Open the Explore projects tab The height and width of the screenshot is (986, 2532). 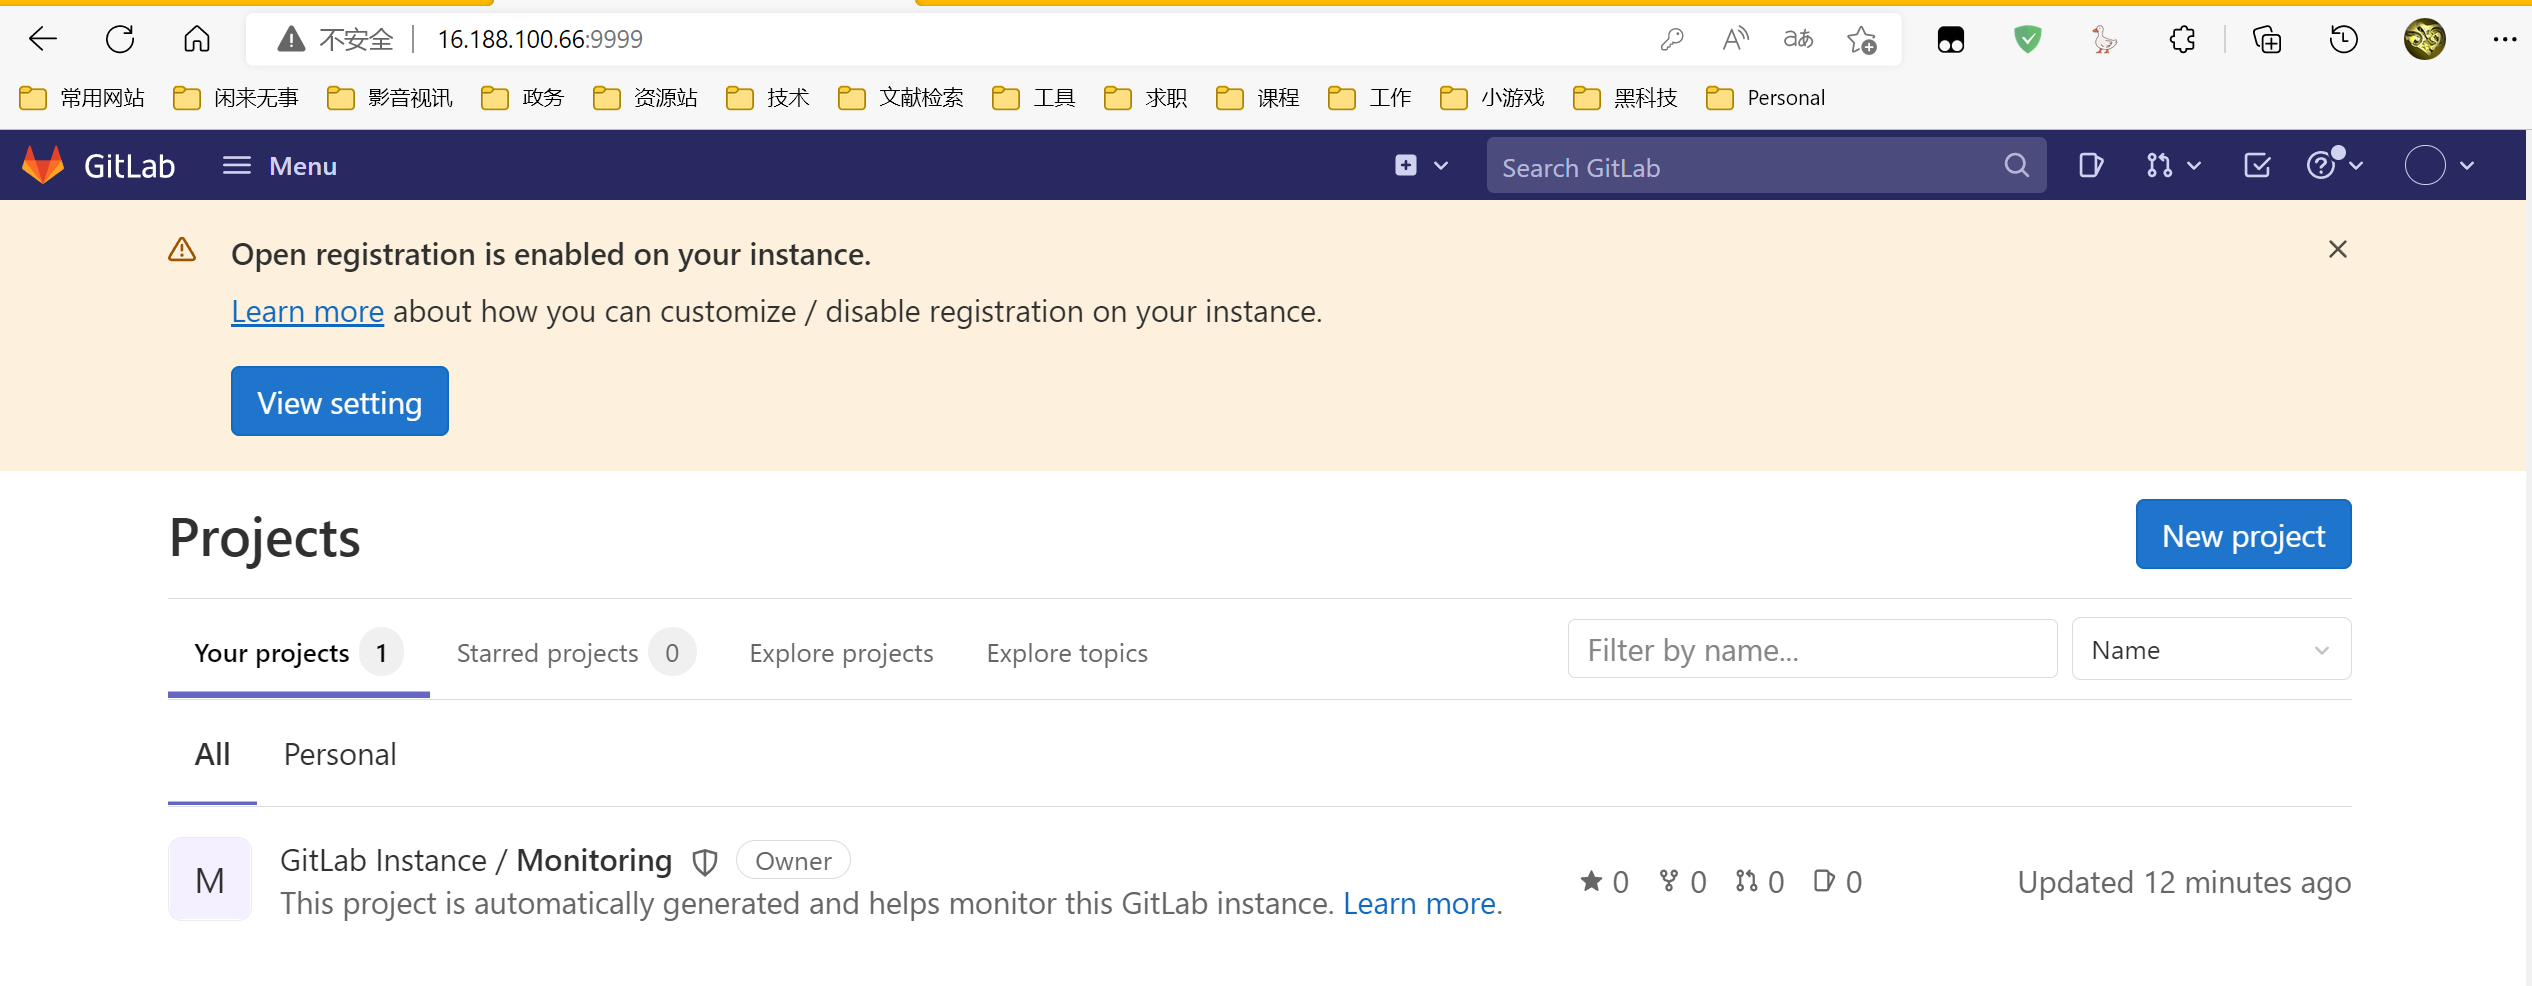(x=841, y=653)
